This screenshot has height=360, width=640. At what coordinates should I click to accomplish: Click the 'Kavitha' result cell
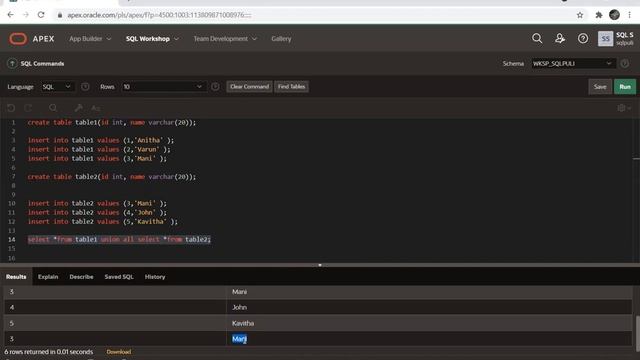click(429, 323)
